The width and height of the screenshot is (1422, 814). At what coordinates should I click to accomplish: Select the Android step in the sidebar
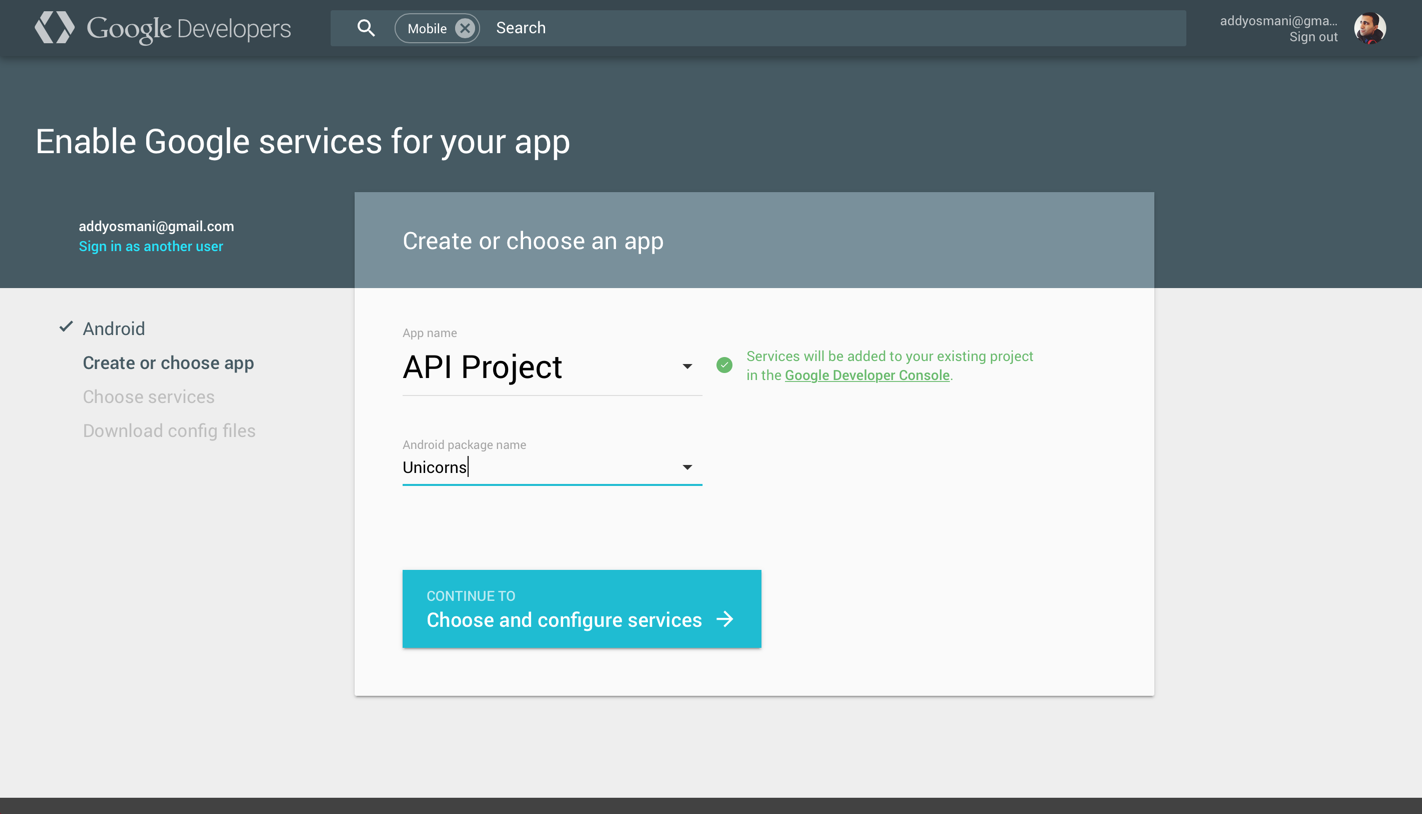point(113,328)
